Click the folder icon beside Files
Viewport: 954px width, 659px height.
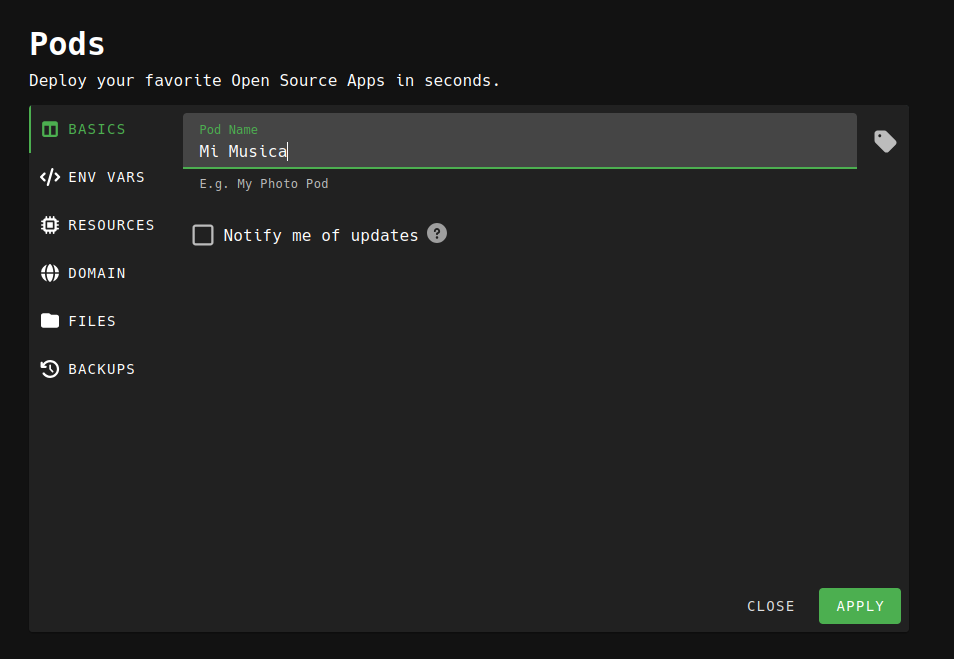pos(50,321)
